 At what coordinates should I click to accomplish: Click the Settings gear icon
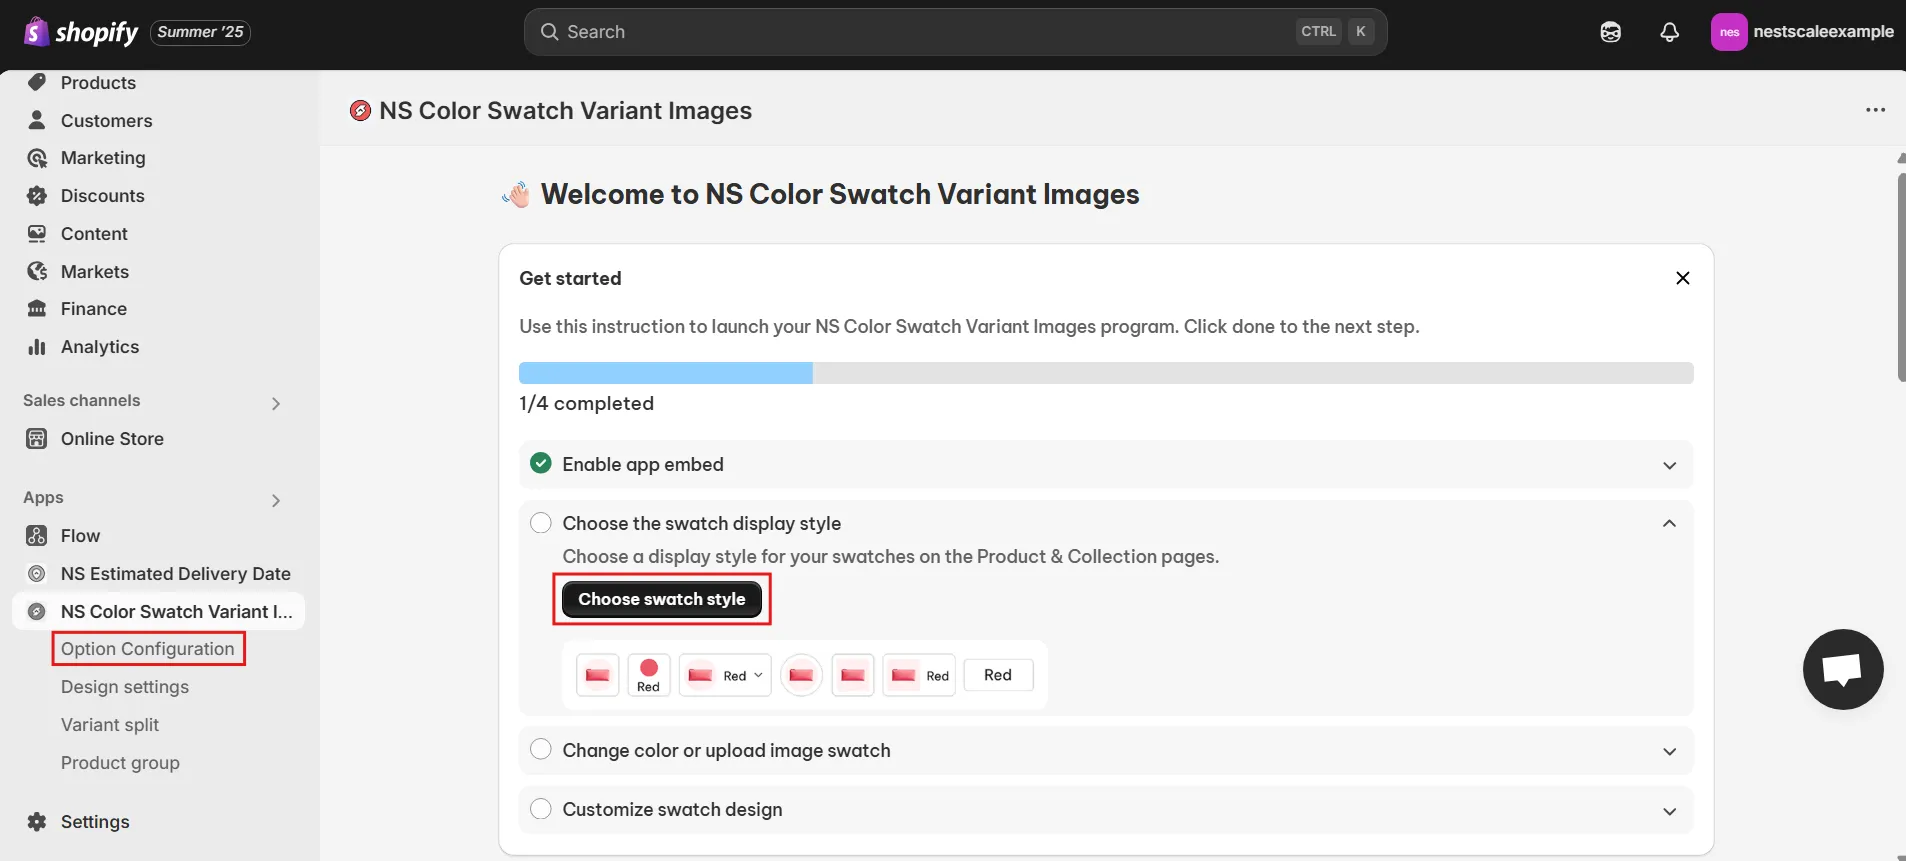point(37,822)
